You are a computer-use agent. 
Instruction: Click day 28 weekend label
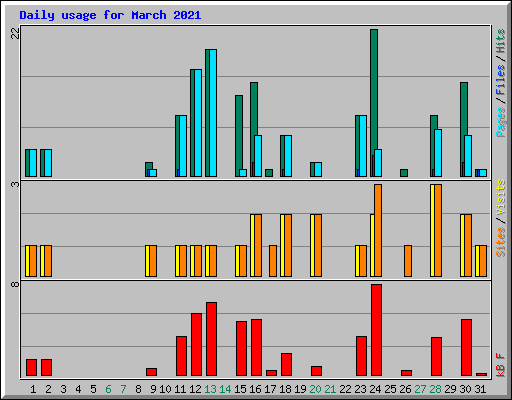[435, 389]
